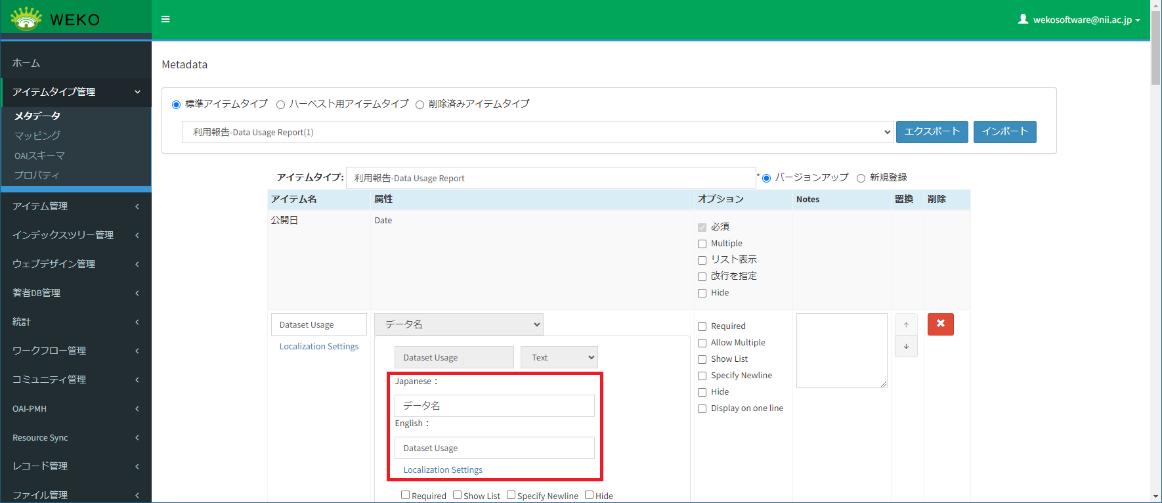Check the Display on one line option
The height and width of the screenshot is (503, 1162).
tap(702, 408)
